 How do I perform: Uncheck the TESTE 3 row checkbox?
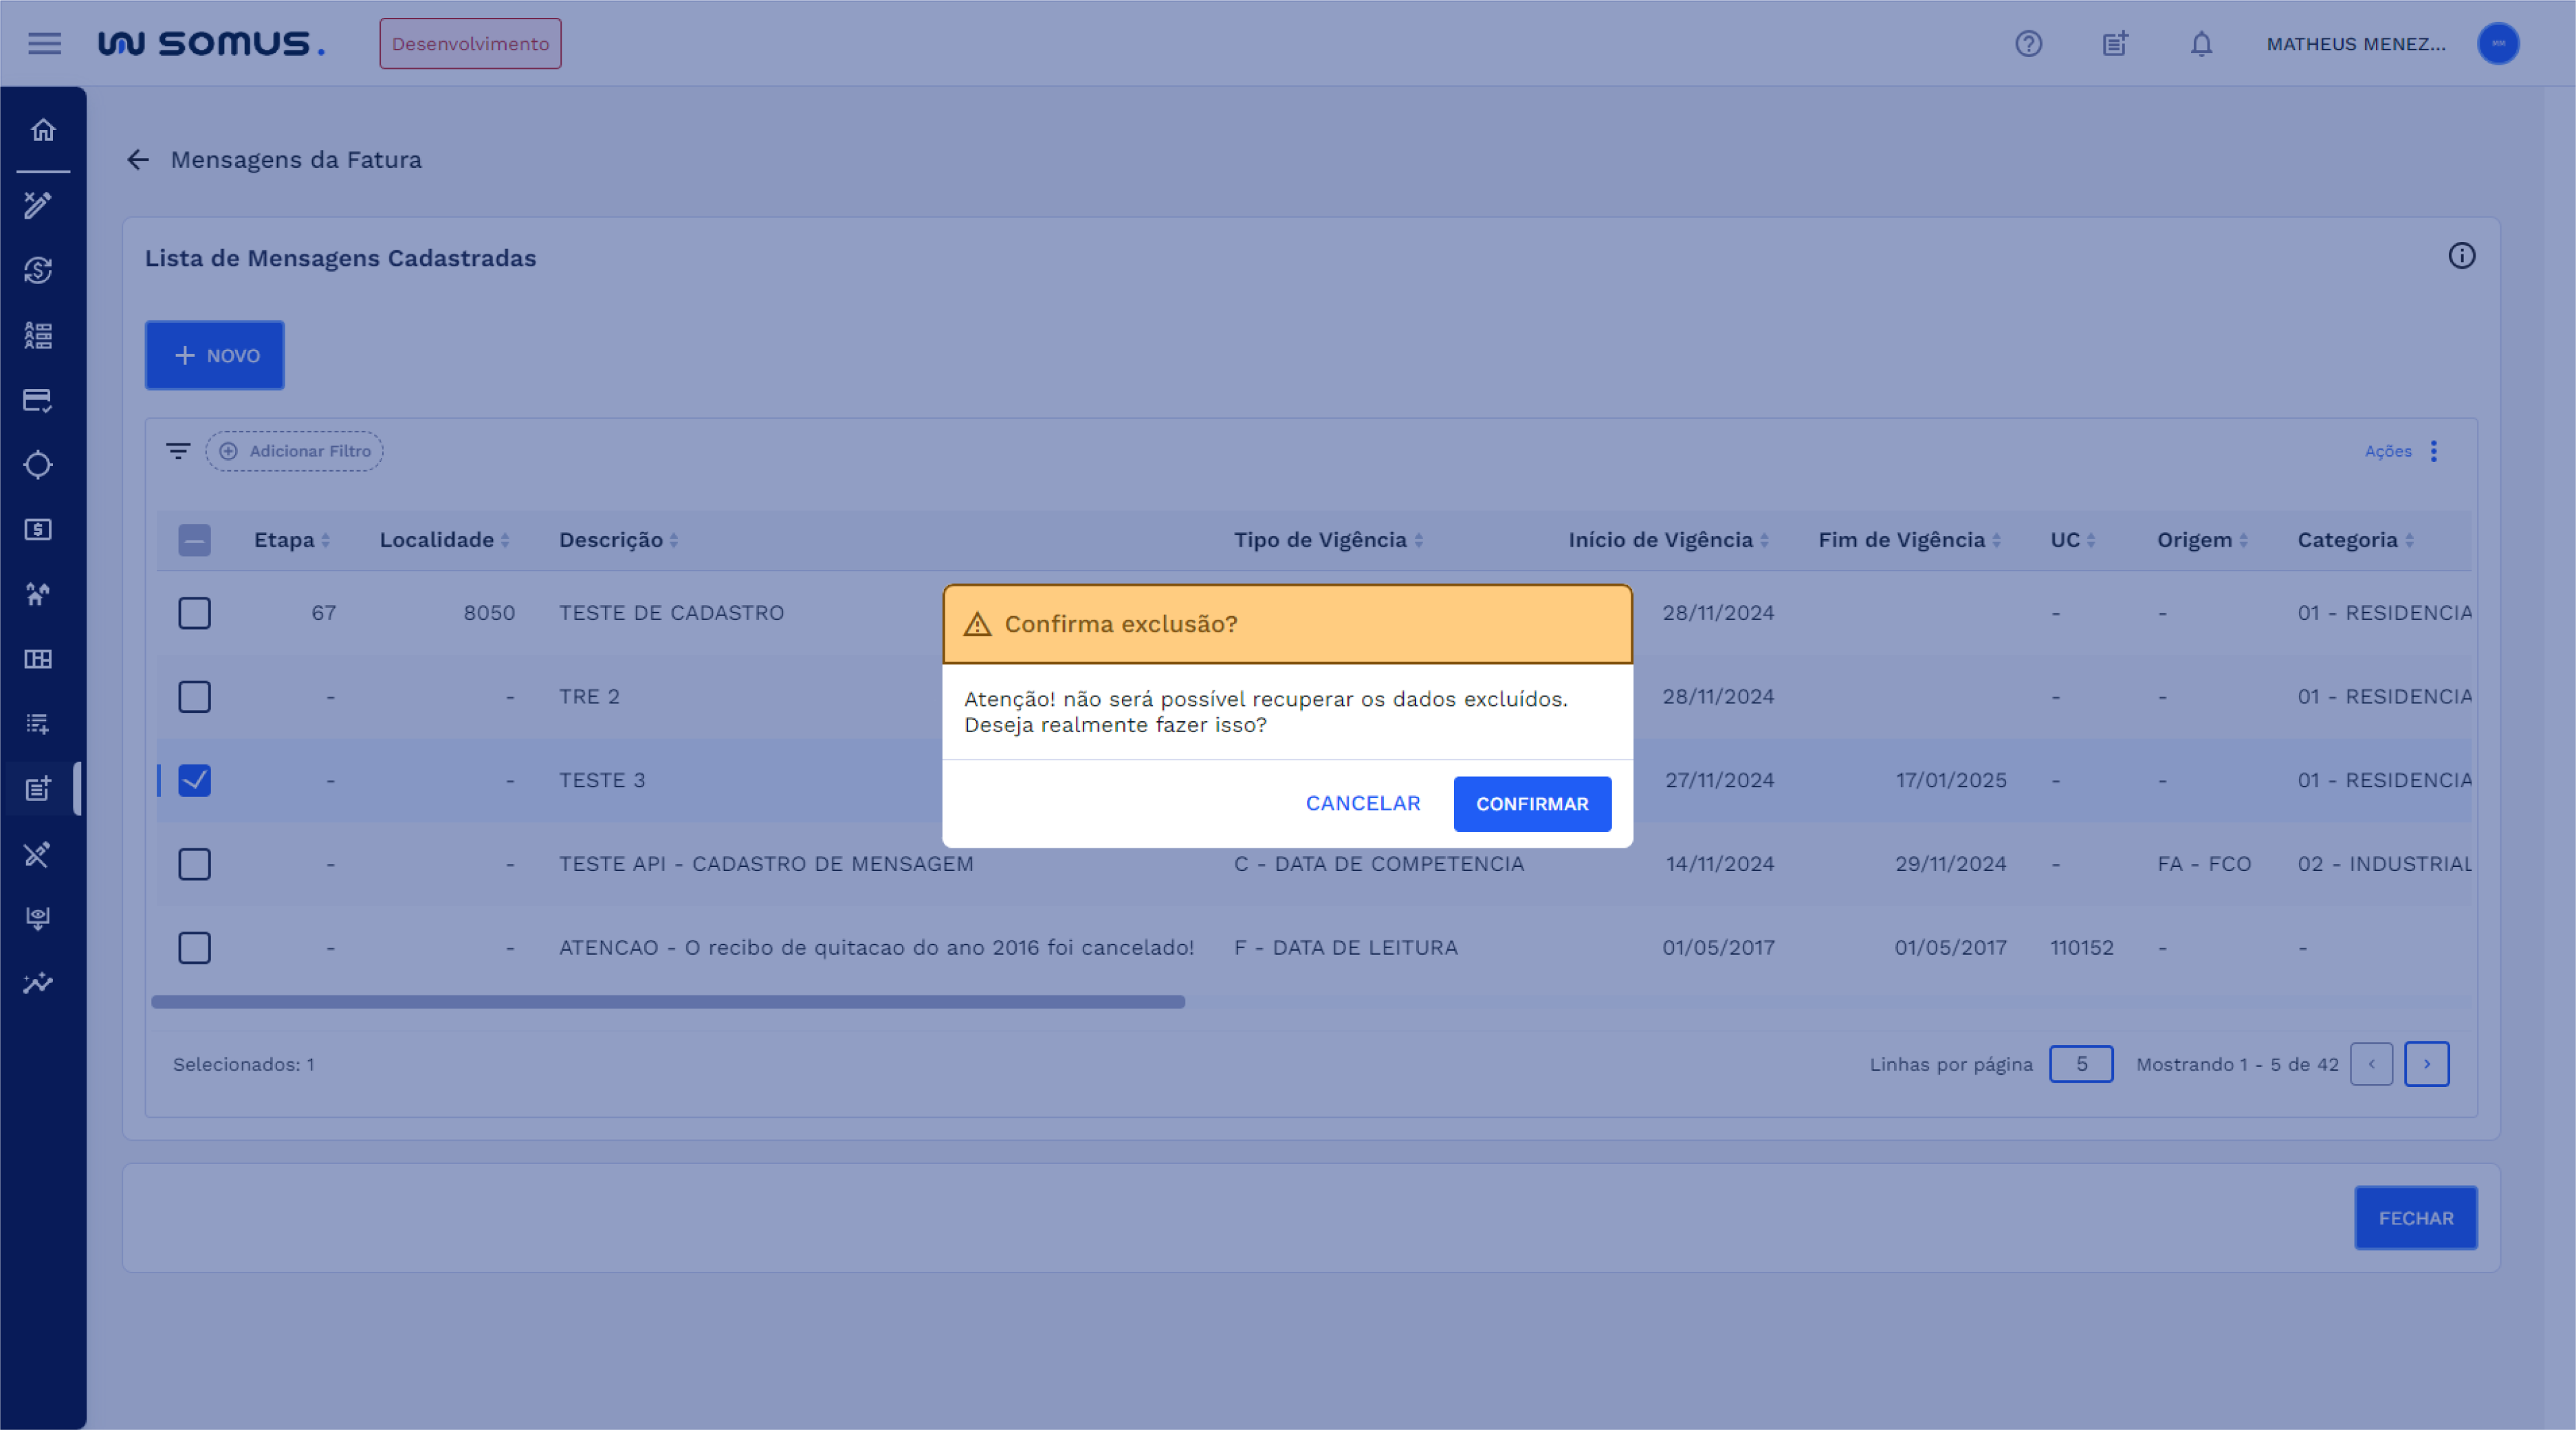pyautogui.click(x=194, y=780)
